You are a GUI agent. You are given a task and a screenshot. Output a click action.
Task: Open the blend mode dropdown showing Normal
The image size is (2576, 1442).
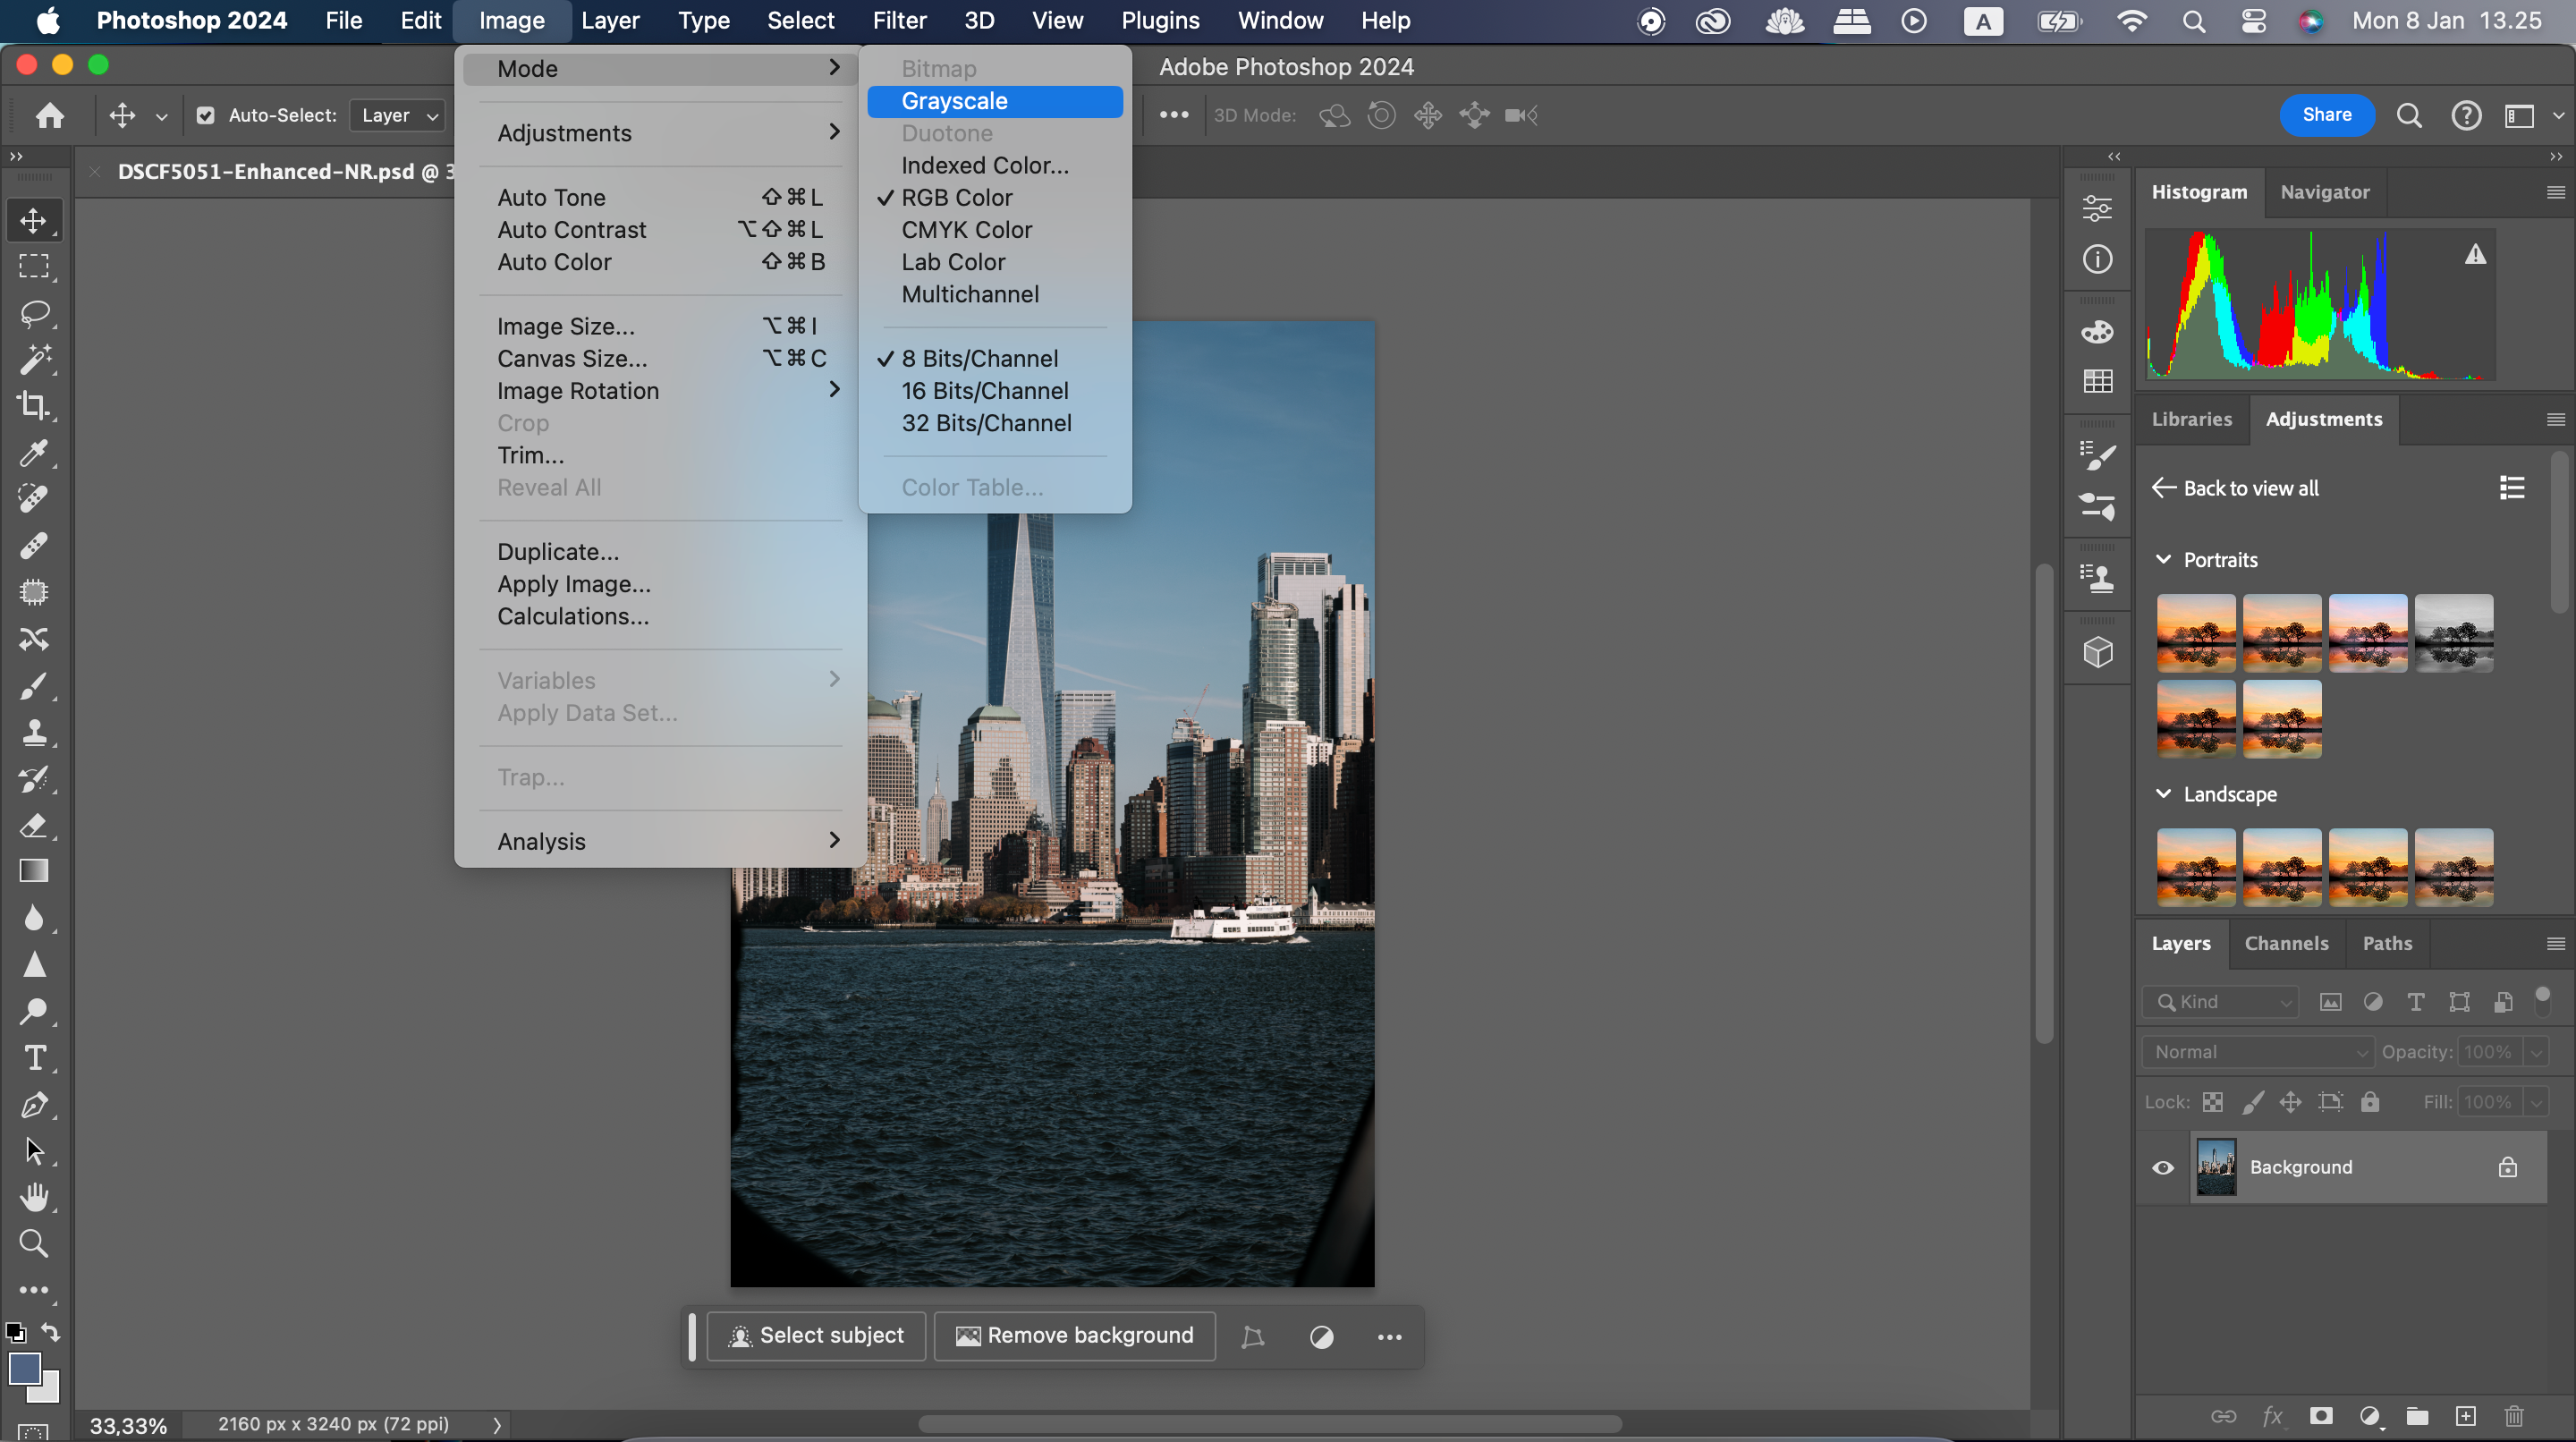pyautogui.click(x=2256, y=1051)
